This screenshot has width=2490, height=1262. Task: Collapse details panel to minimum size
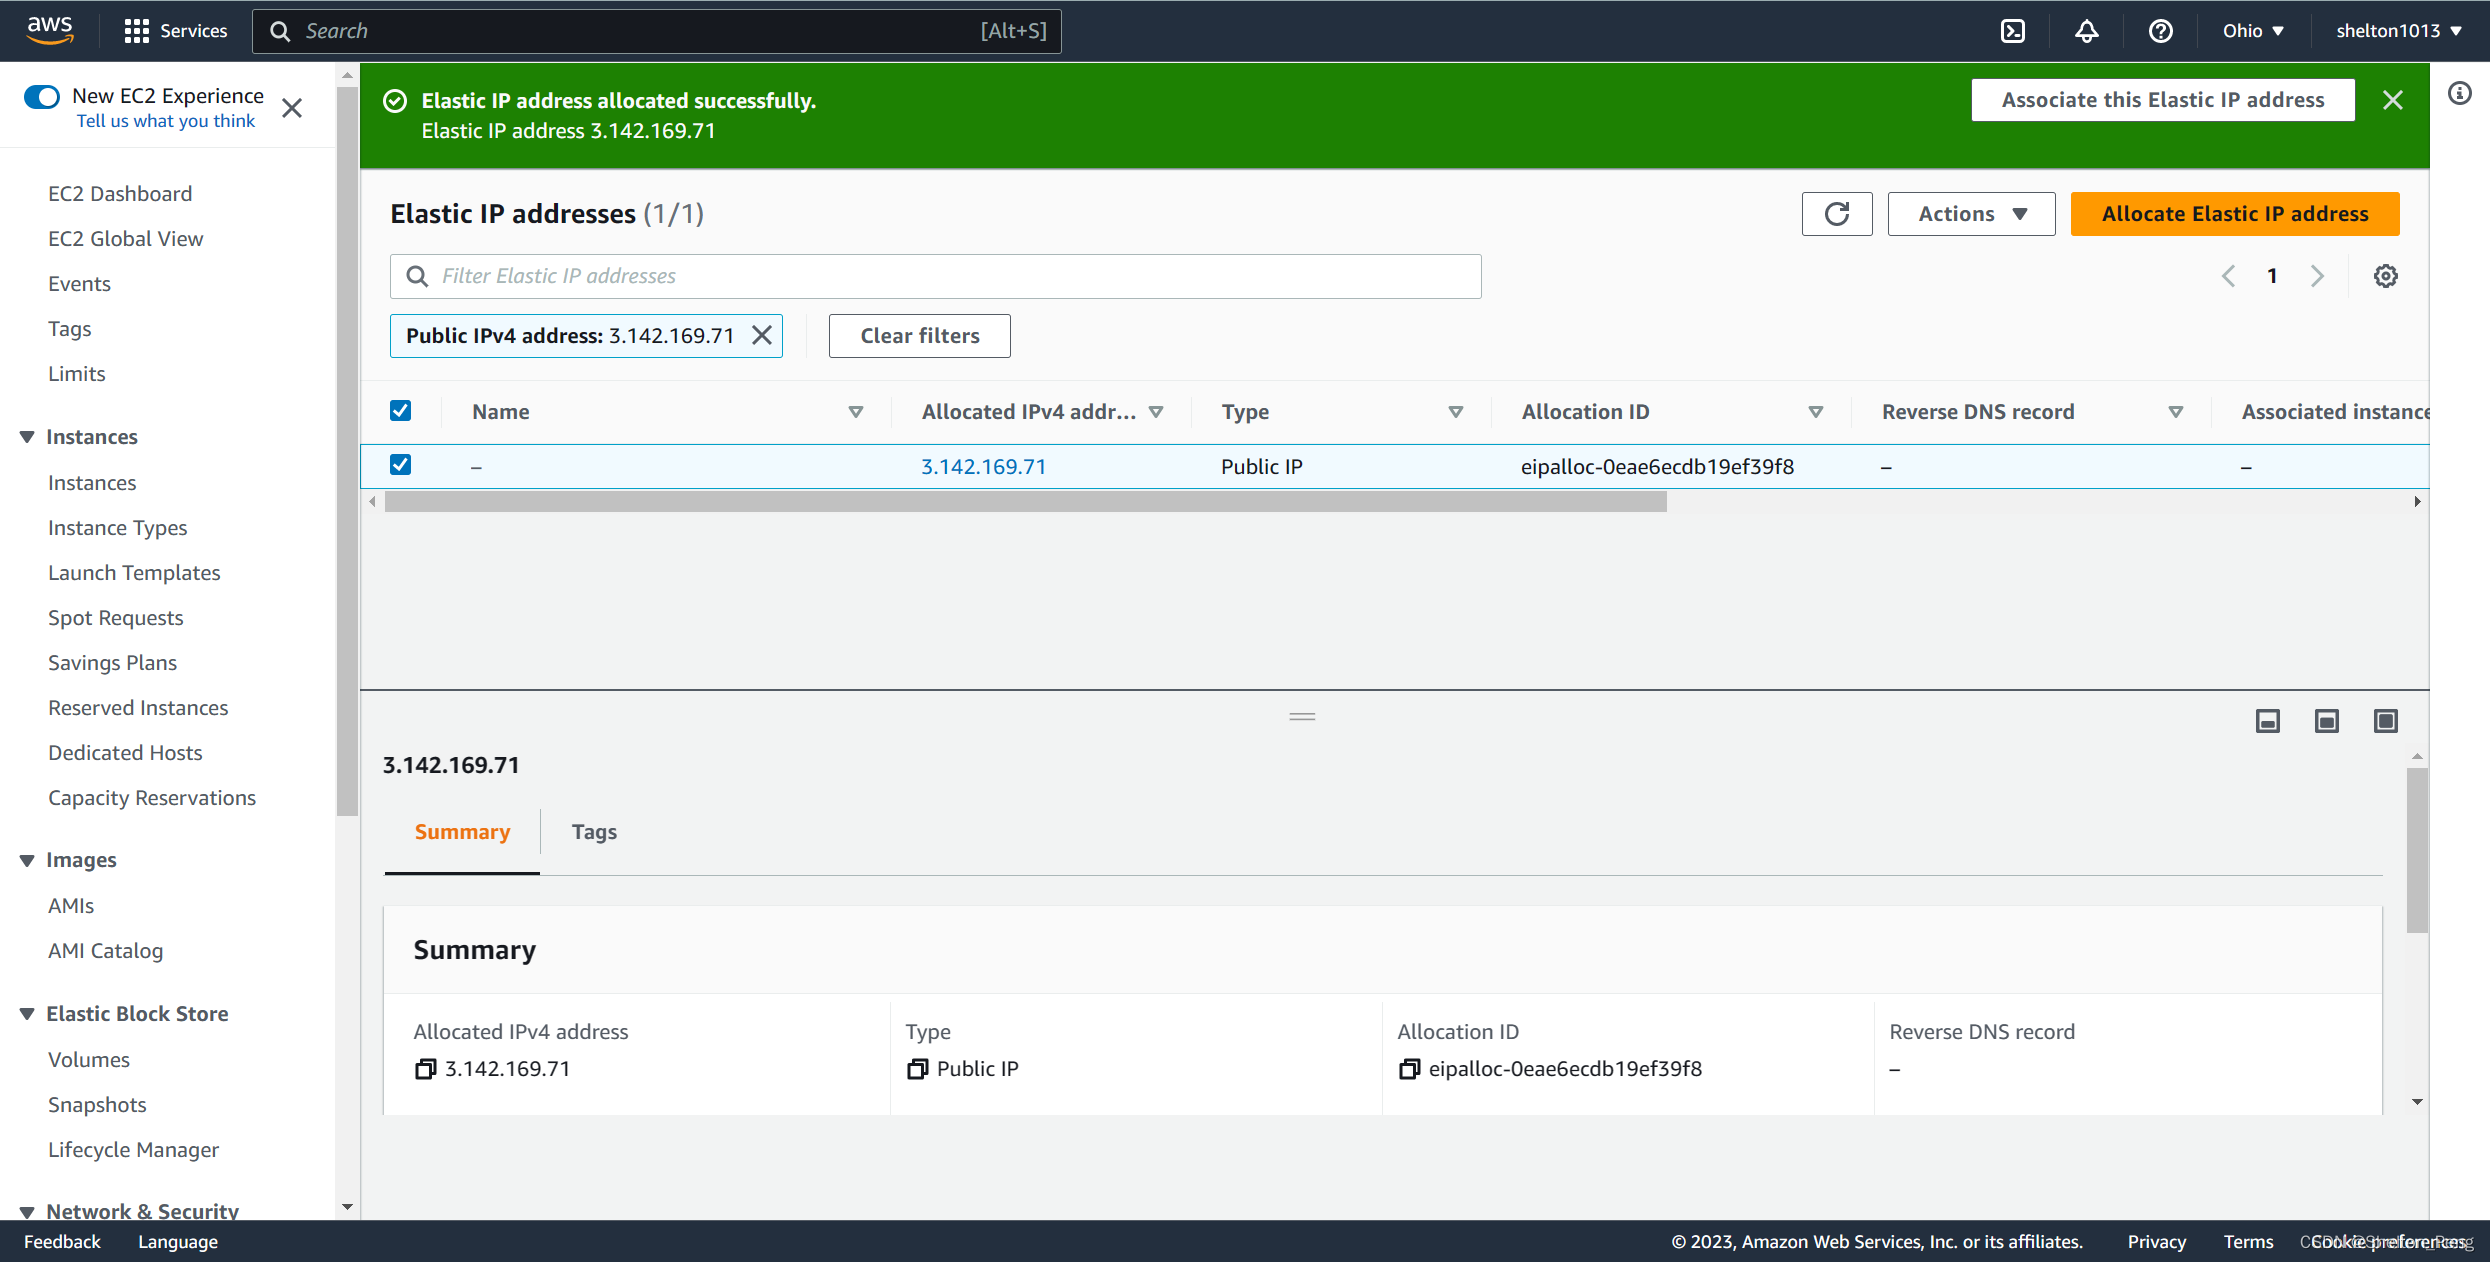click(x=2268, y=721)
